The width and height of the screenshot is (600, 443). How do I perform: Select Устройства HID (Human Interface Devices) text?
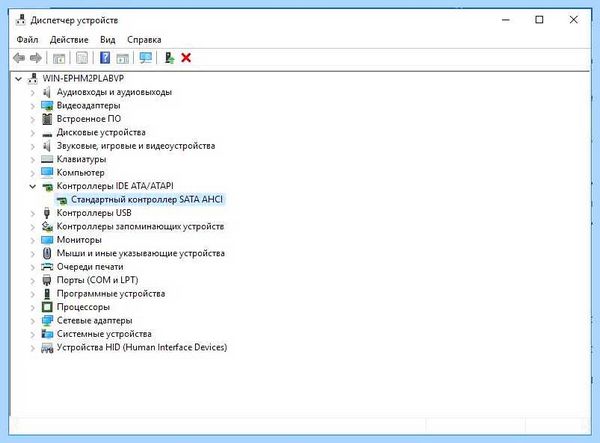(142, 347)
